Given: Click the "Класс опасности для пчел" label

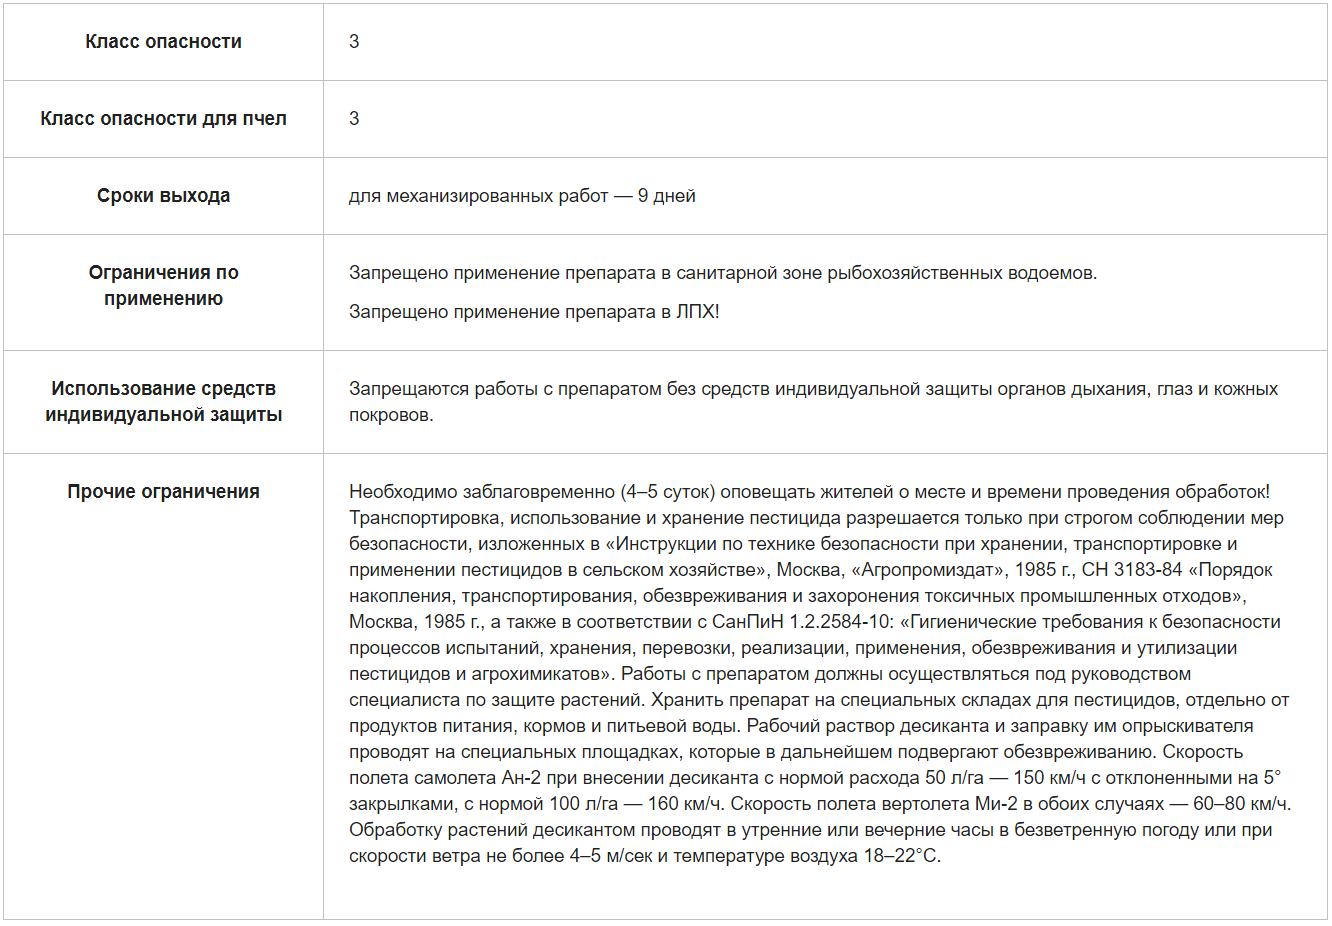Looking at the screenshot, I should point(163,119).
